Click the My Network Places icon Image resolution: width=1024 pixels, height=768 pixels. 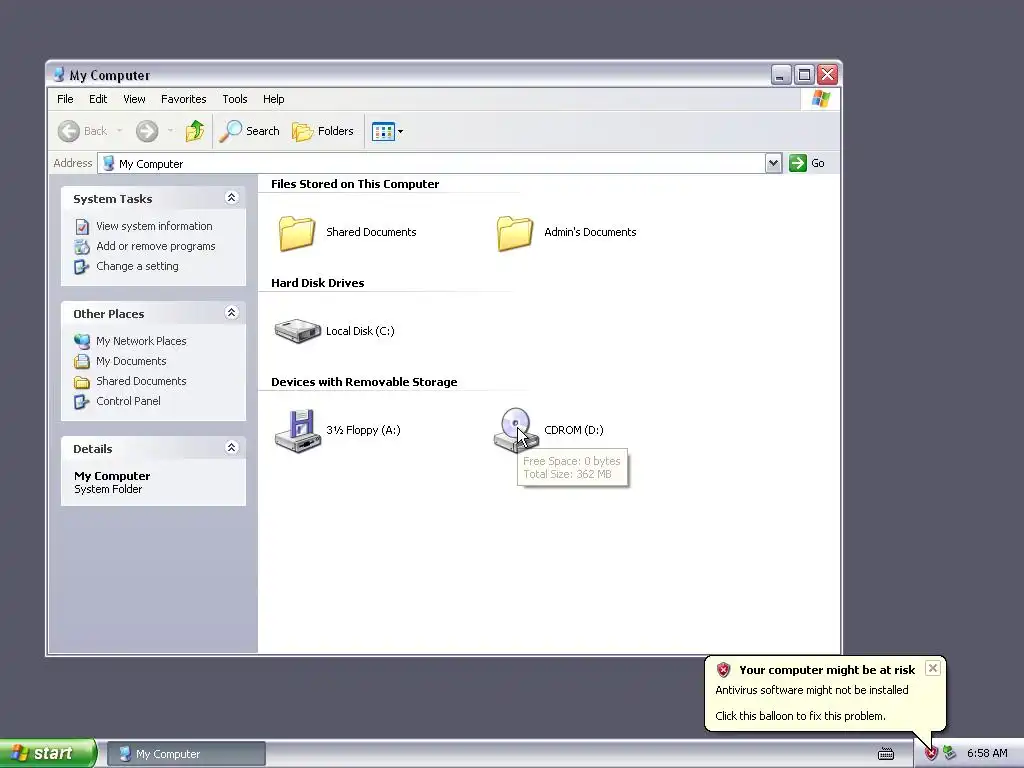click(82, 341)
